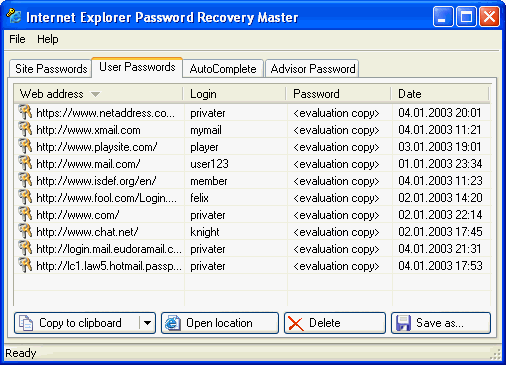Click the red X icon on Delete
Screen dimensions: 506x365
296,323
